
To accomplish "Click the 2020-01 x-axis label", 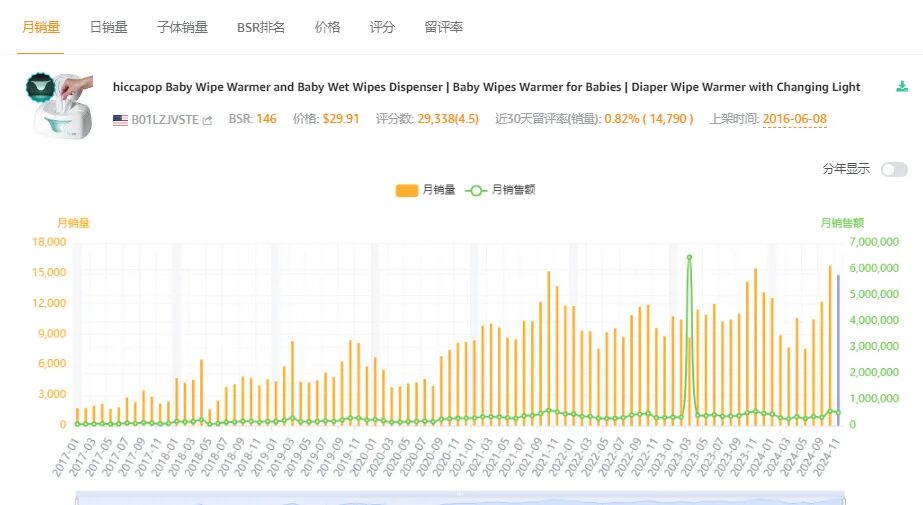I will point(364,457).
